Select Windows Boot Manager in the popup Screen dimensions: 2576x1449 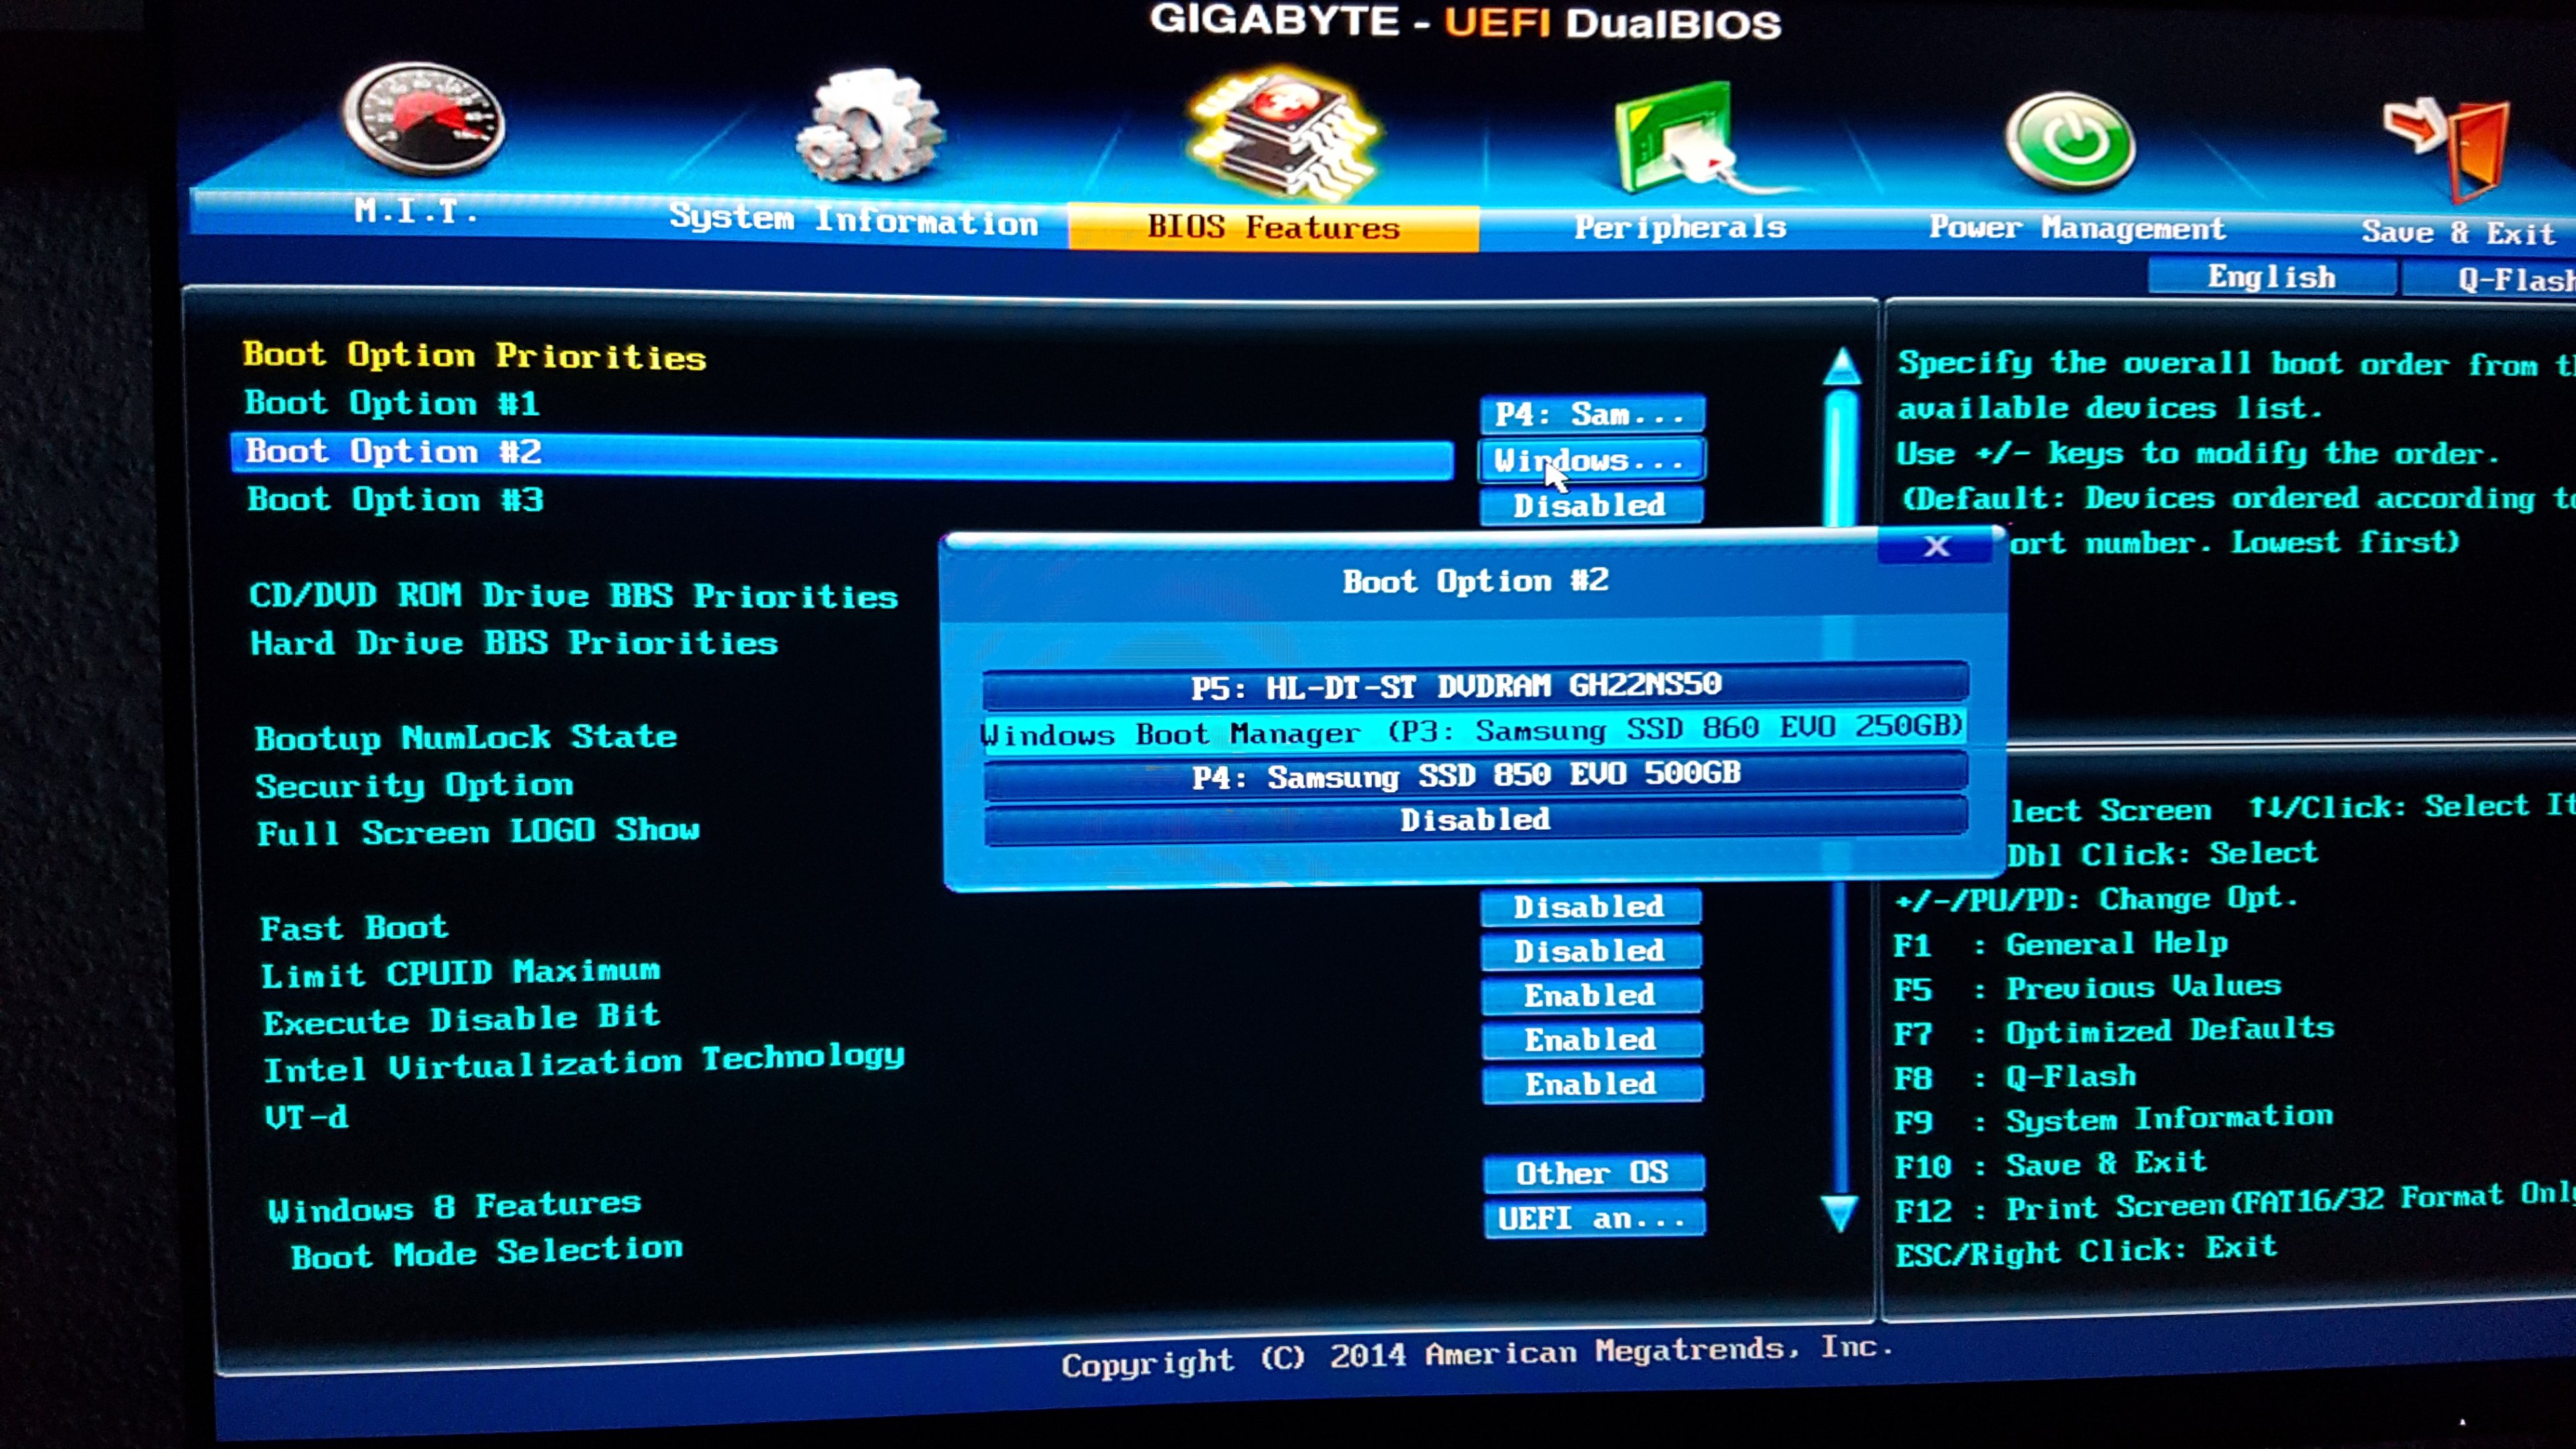tap(1474, 731)
